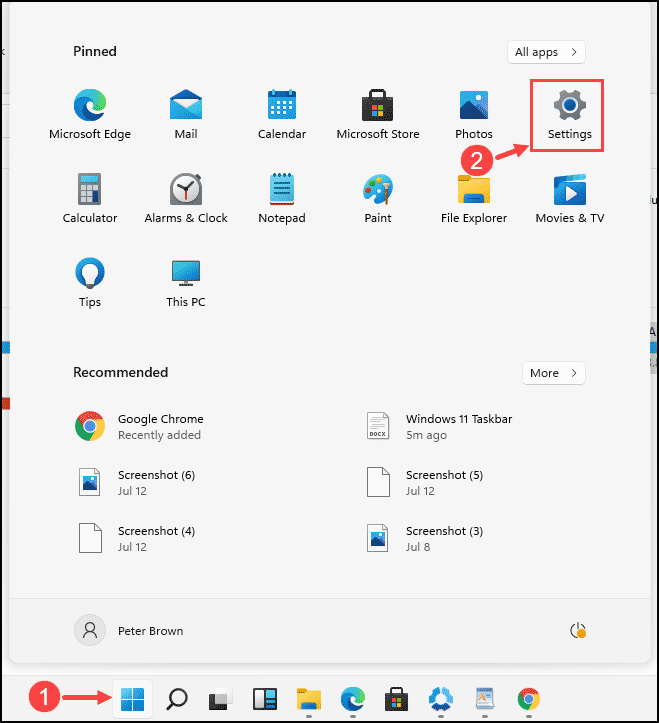Open Screenshot (6) from Jul 12
659x723 pixels.
click(136, 482)
